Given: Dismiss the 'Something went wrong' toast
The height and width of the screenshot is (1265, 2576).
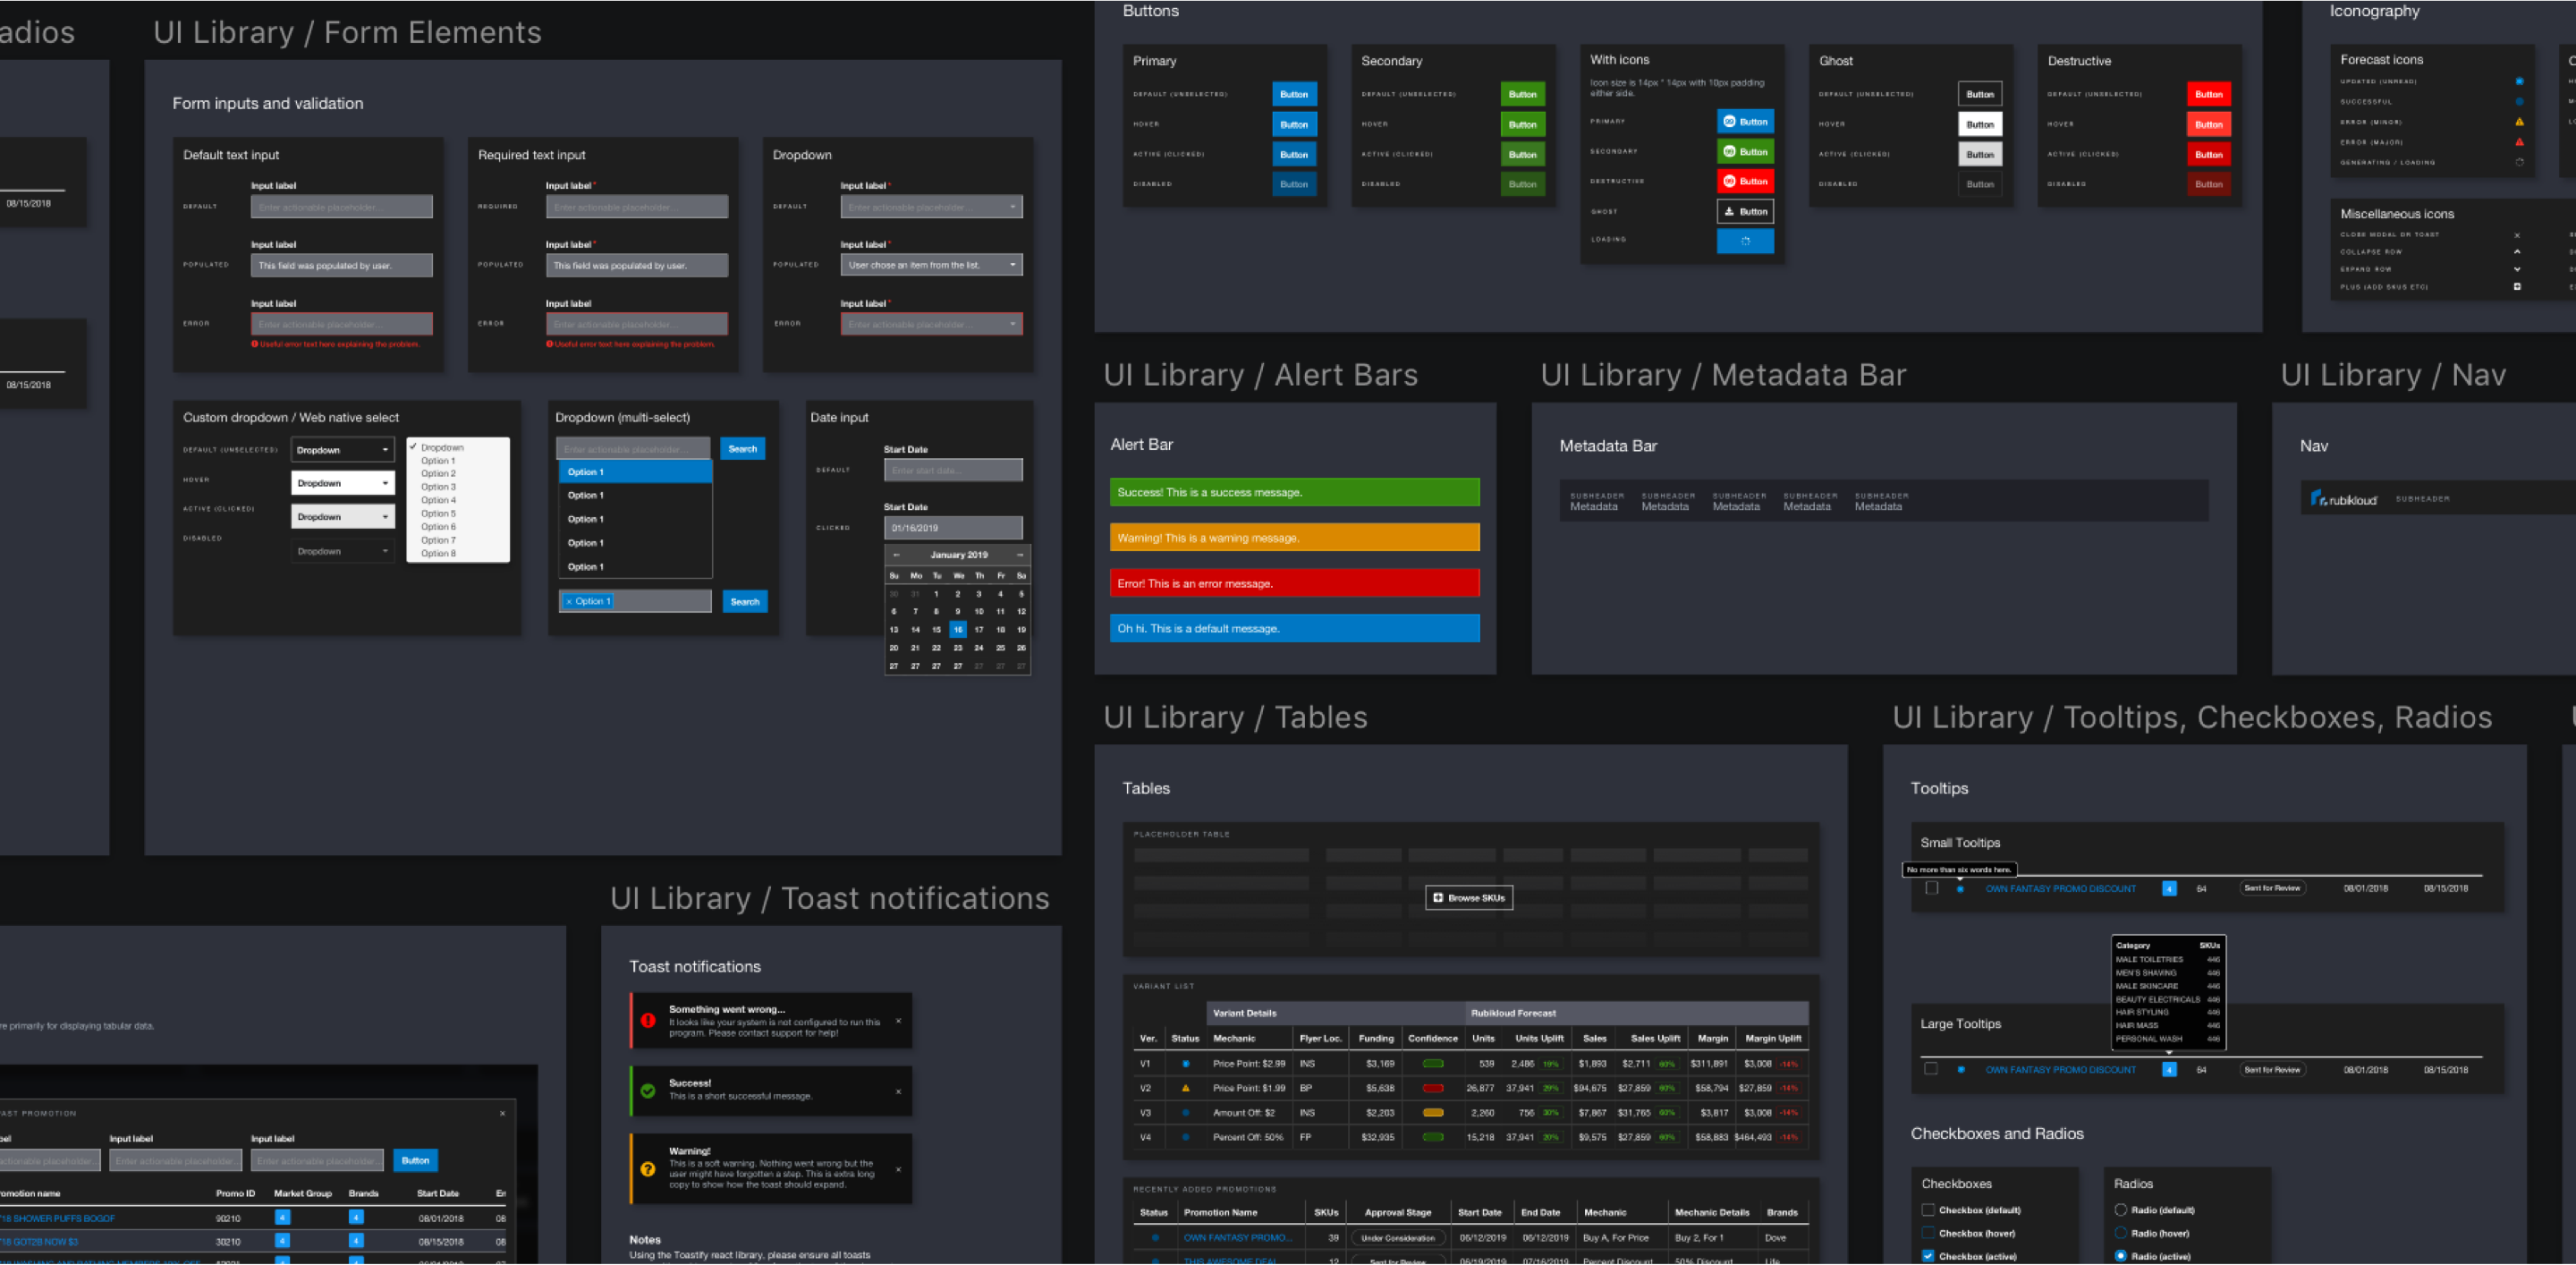Looking at the screenshot, I should [897, 1021].
